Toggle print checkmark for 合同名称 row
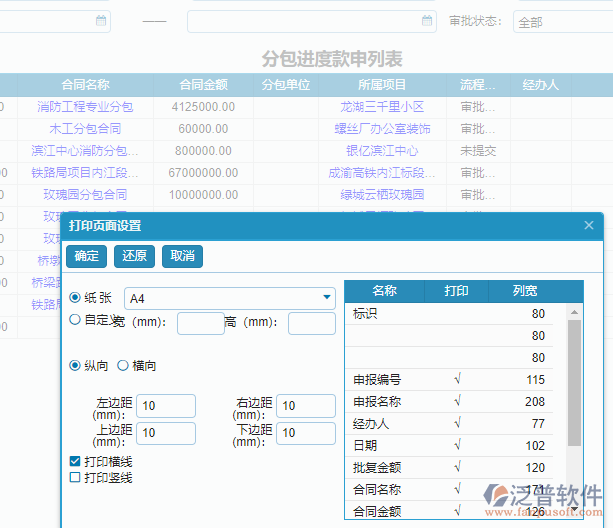 coord(457,489)
